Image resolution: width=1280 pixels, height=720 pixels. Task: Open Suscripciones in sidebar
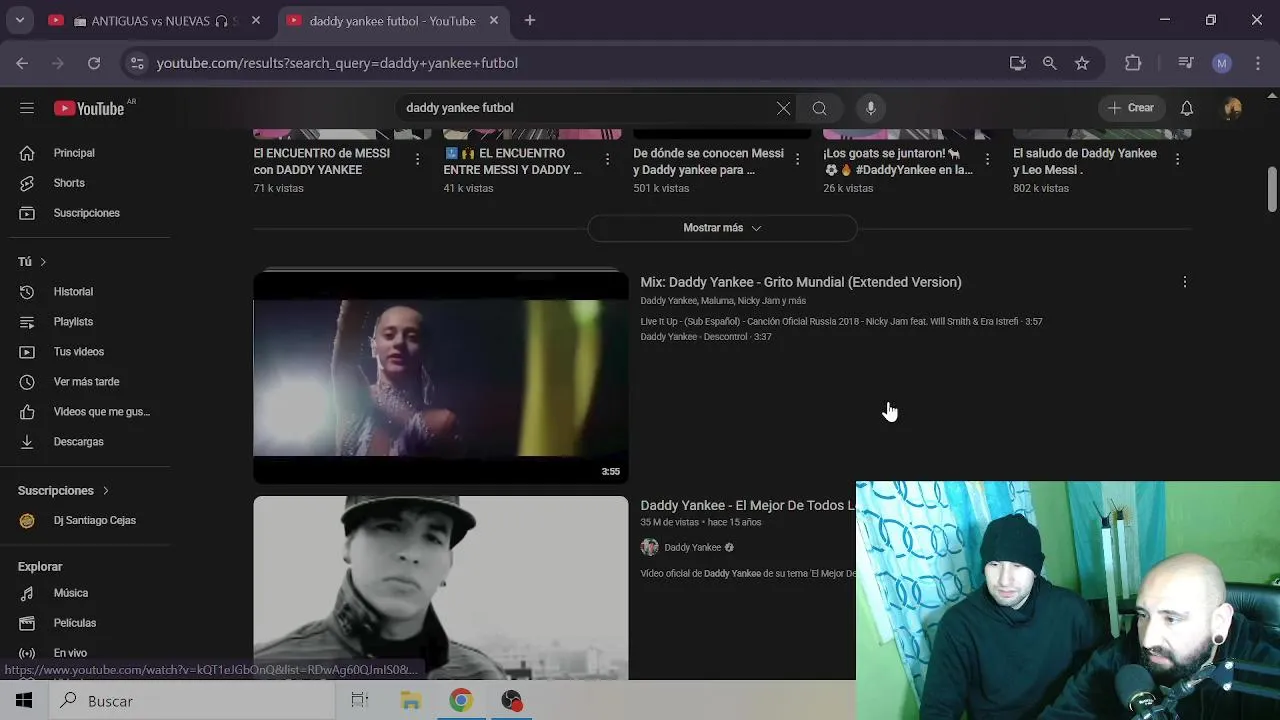pos(85,213)
